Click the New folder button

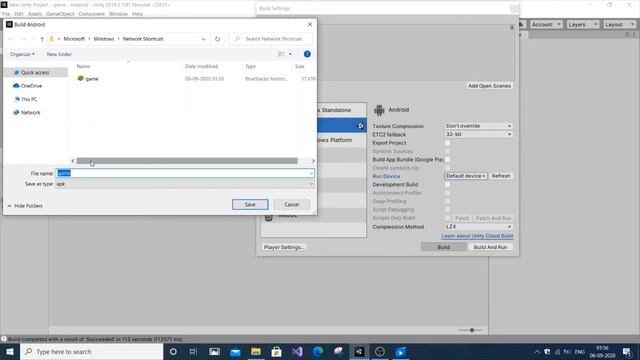pyautogui.click(x=59, y=54)
